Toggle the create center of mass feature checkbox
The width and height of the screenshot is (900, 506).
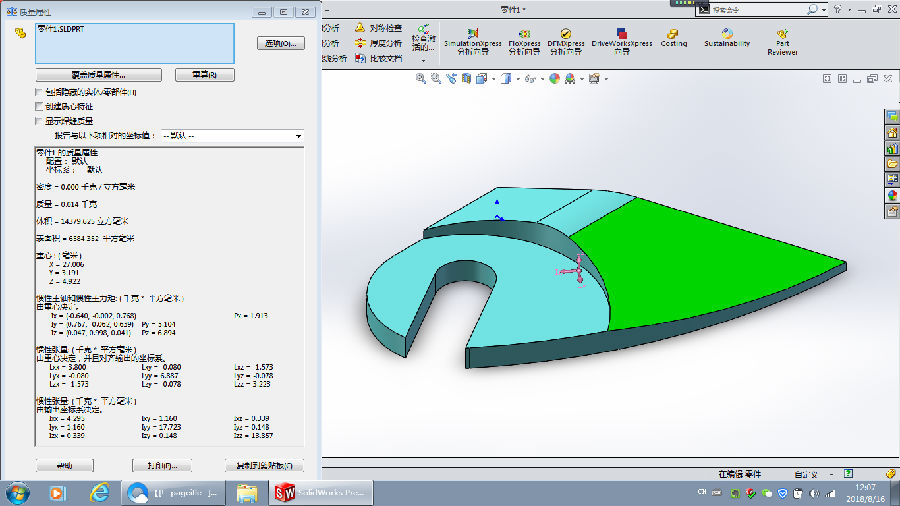(x=39, y=106)
